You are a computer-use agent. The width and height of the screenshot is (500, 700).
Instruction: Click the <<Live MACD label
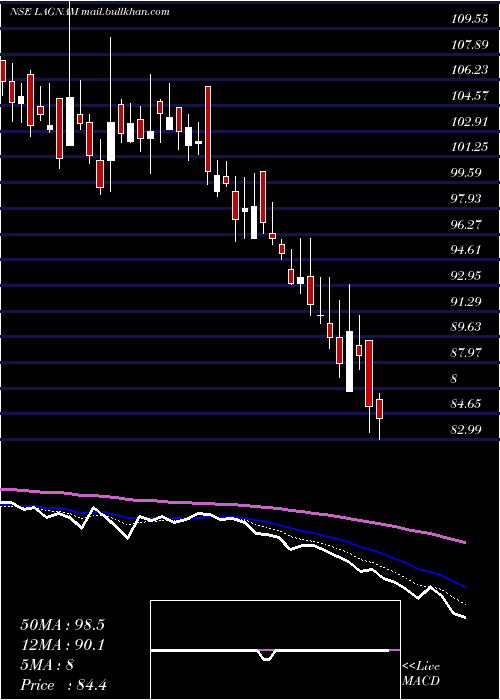pos(421,674)
